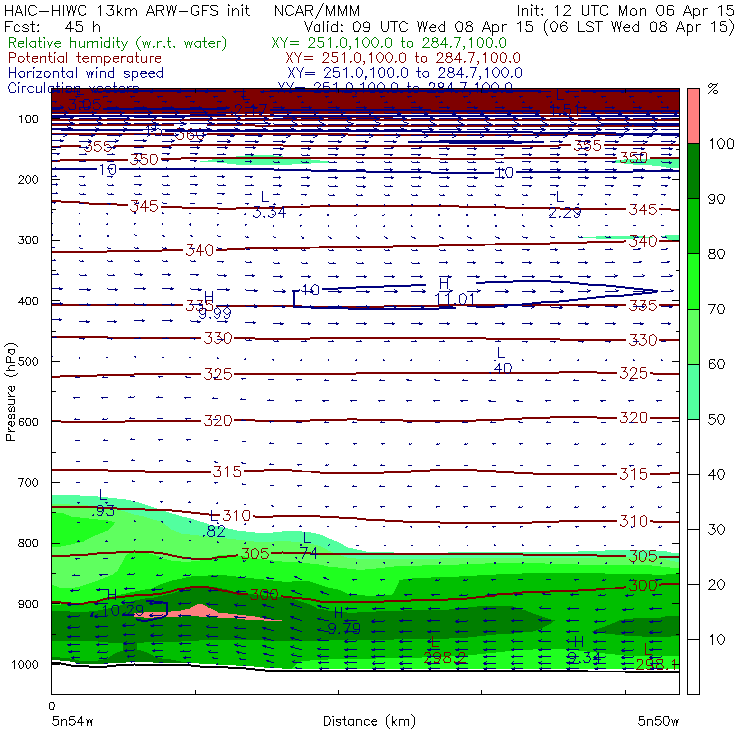The width and height of the screenshot is (740, 740).
Task: Click the '9.99' wind maximum label
Action: [215, 313]
